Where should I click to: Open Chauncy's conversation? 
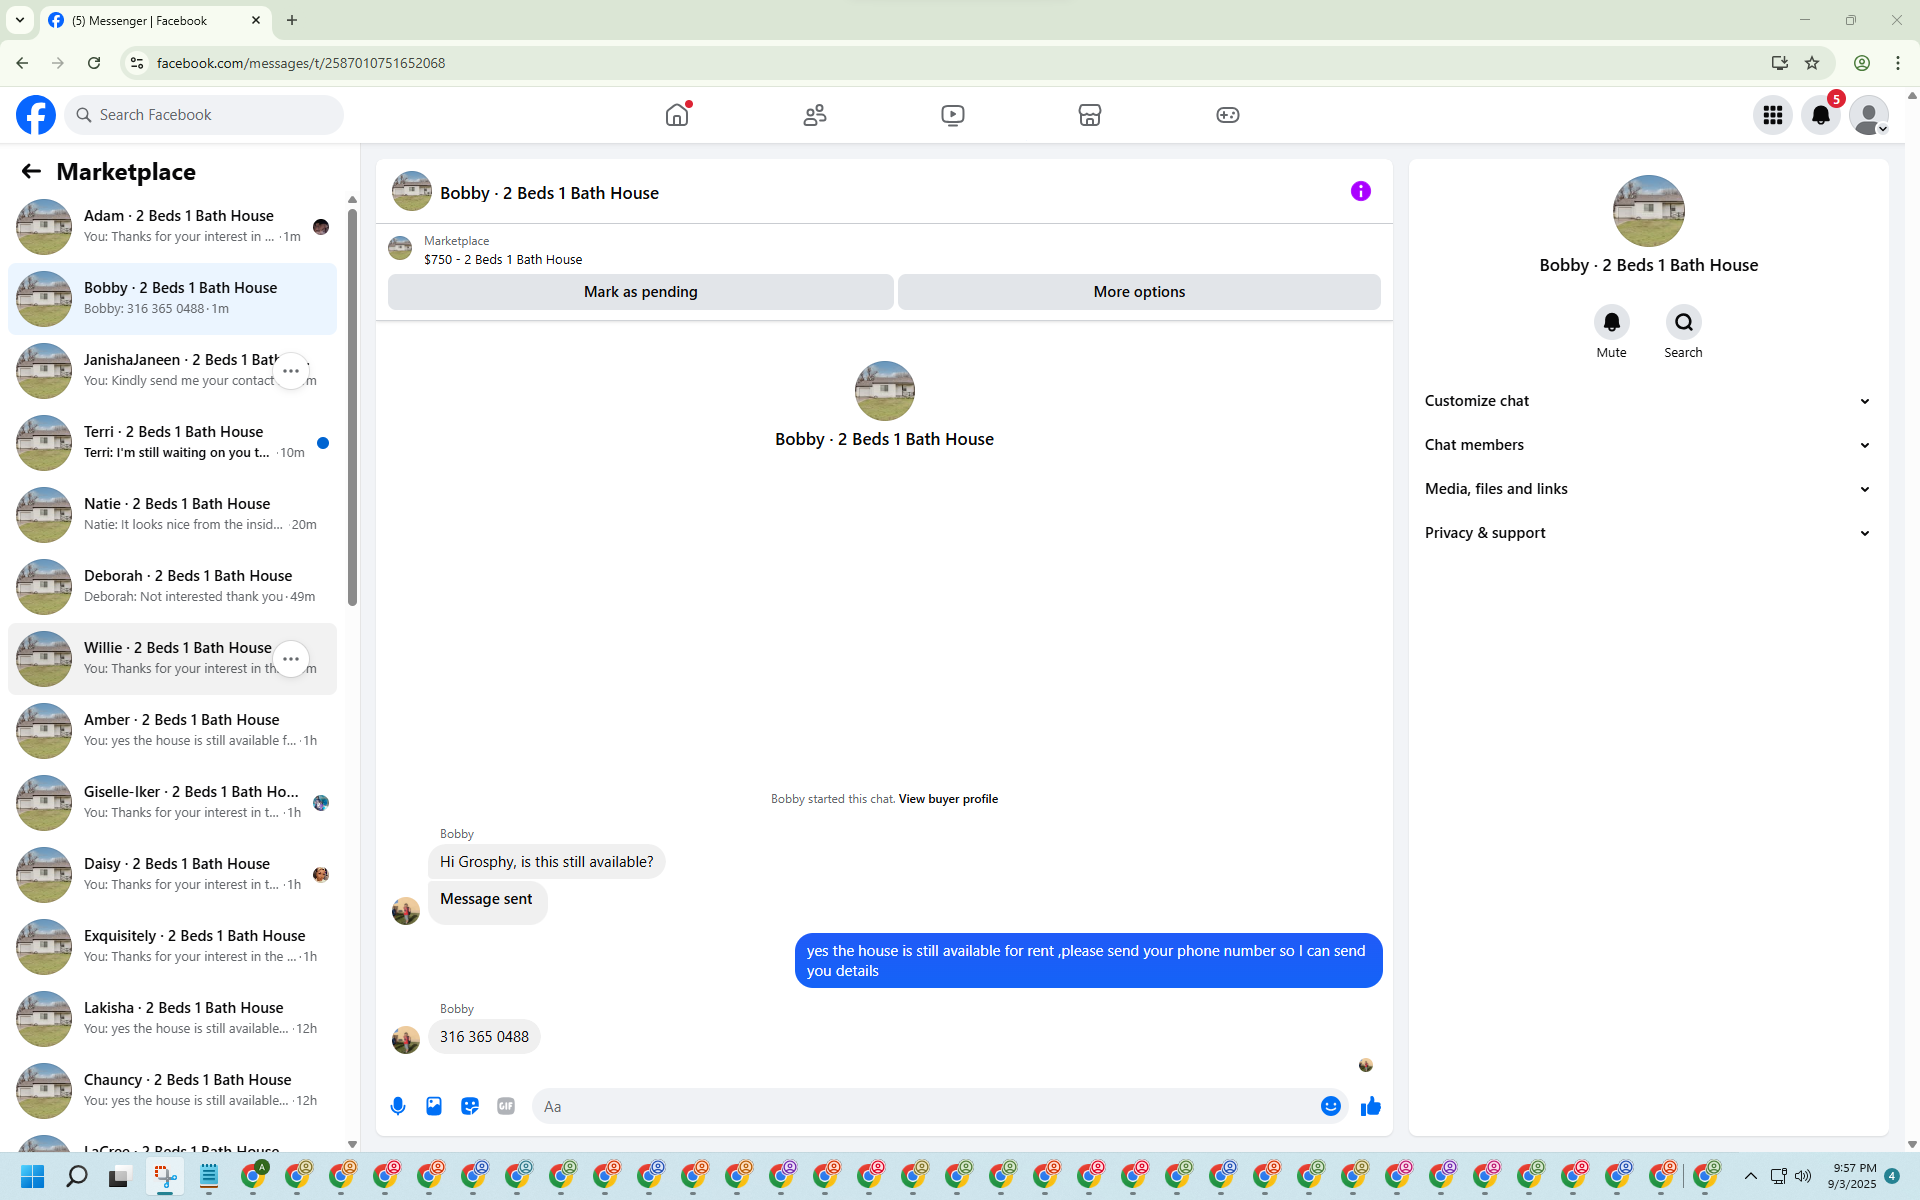click(x=172, y=1091)
